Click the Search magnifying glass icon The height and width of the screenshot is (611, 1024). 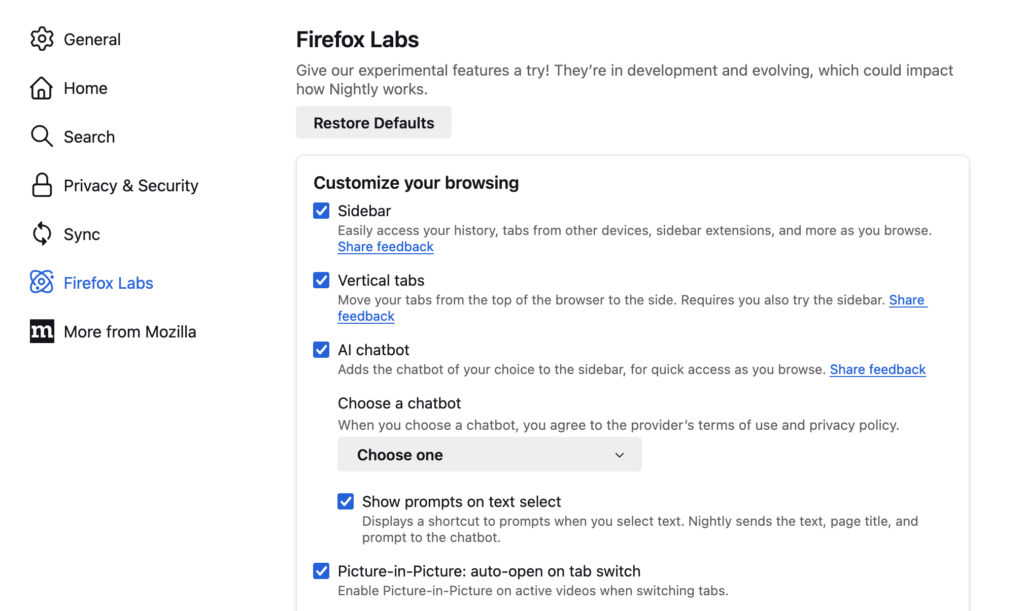click(42, 136)
